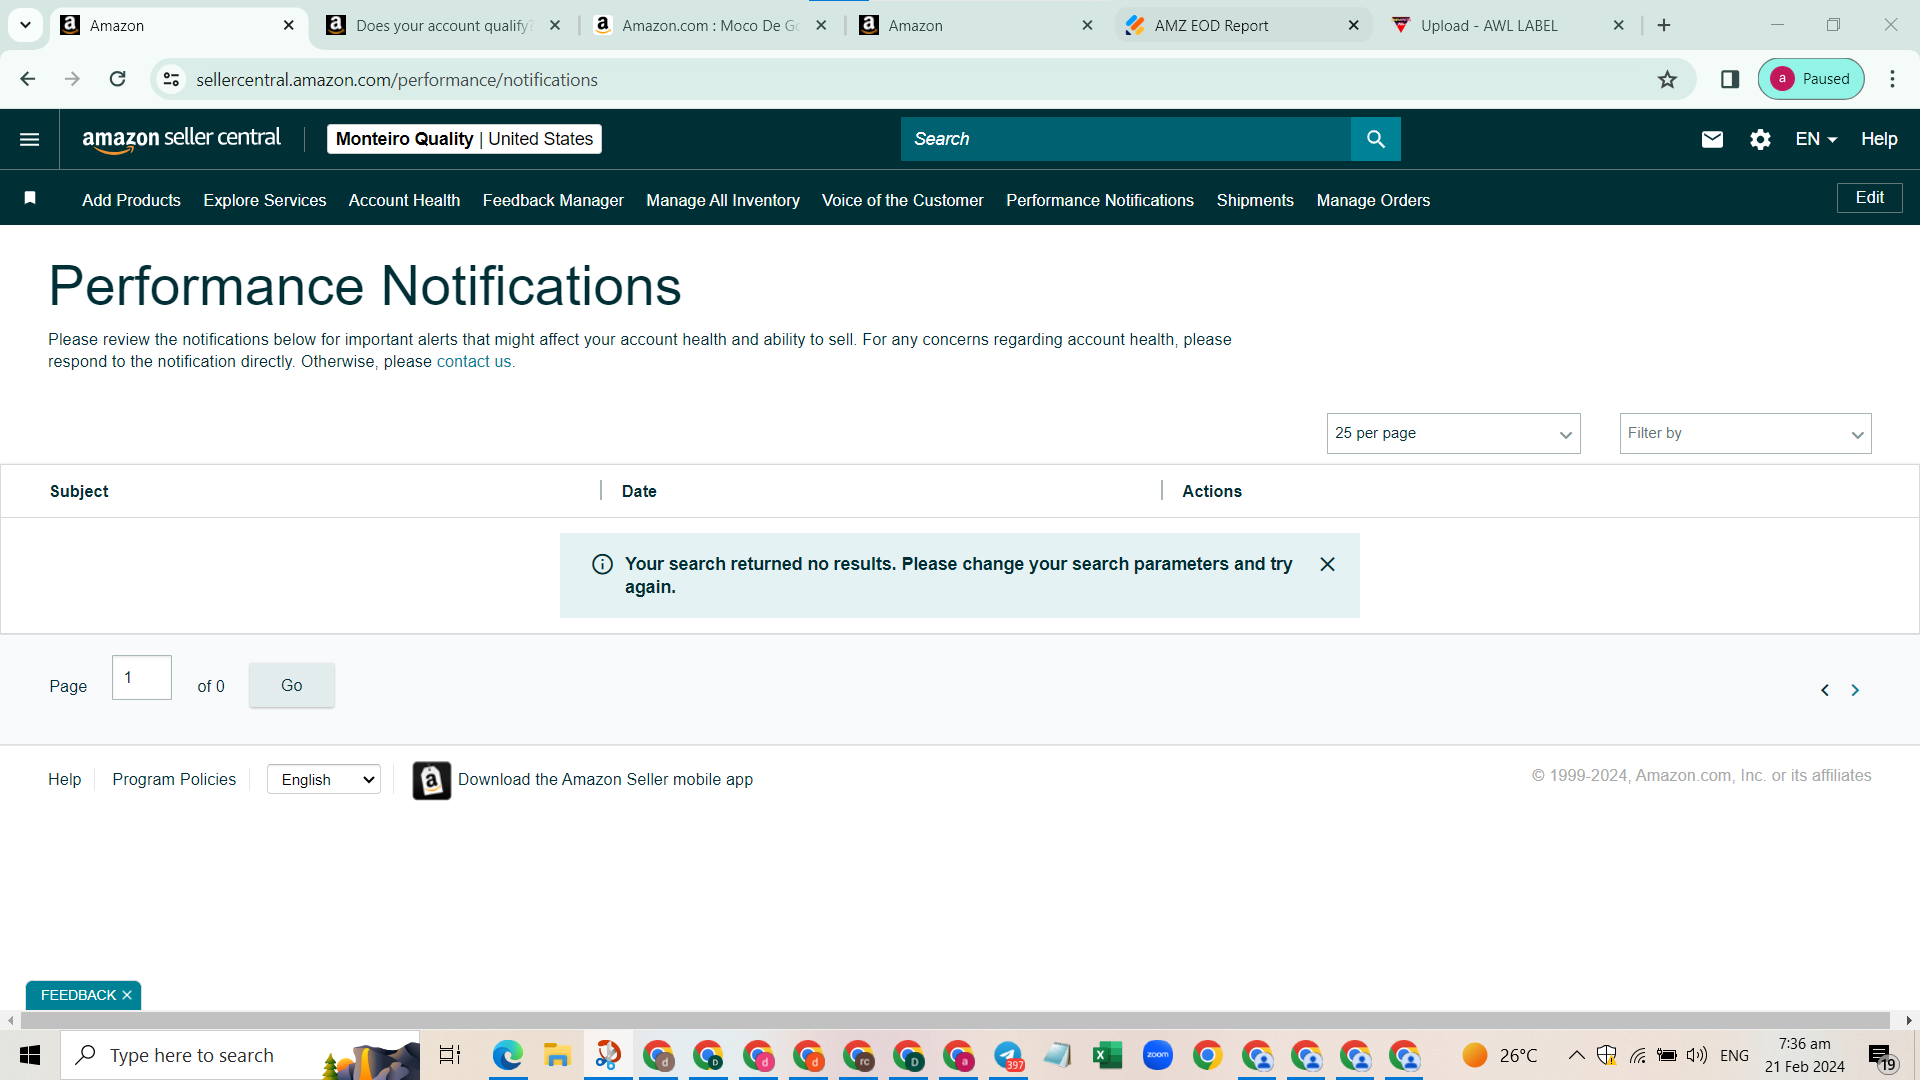Open Shipments in the favorites bar
The width and height of the screenshot is (1920, 1080).
tap(1255, 200)
